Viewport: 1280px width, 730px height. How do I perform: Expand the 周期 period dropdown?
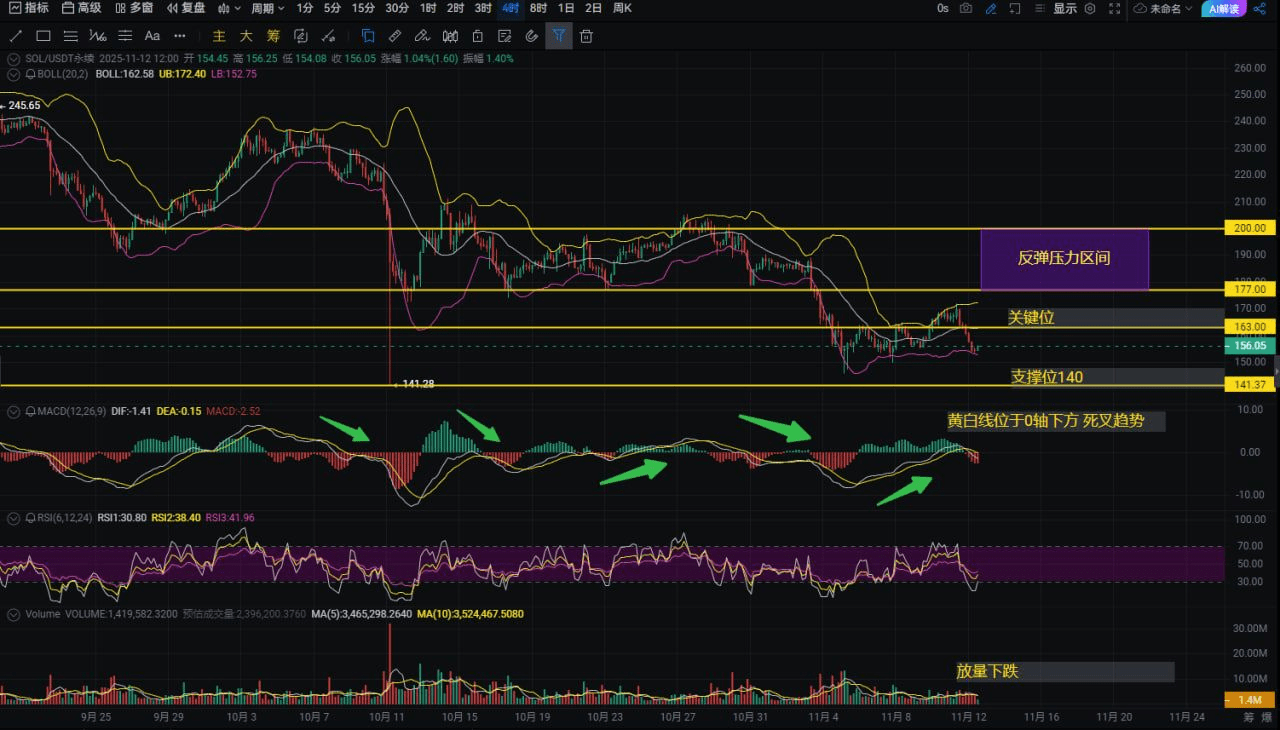pos(268,8)
